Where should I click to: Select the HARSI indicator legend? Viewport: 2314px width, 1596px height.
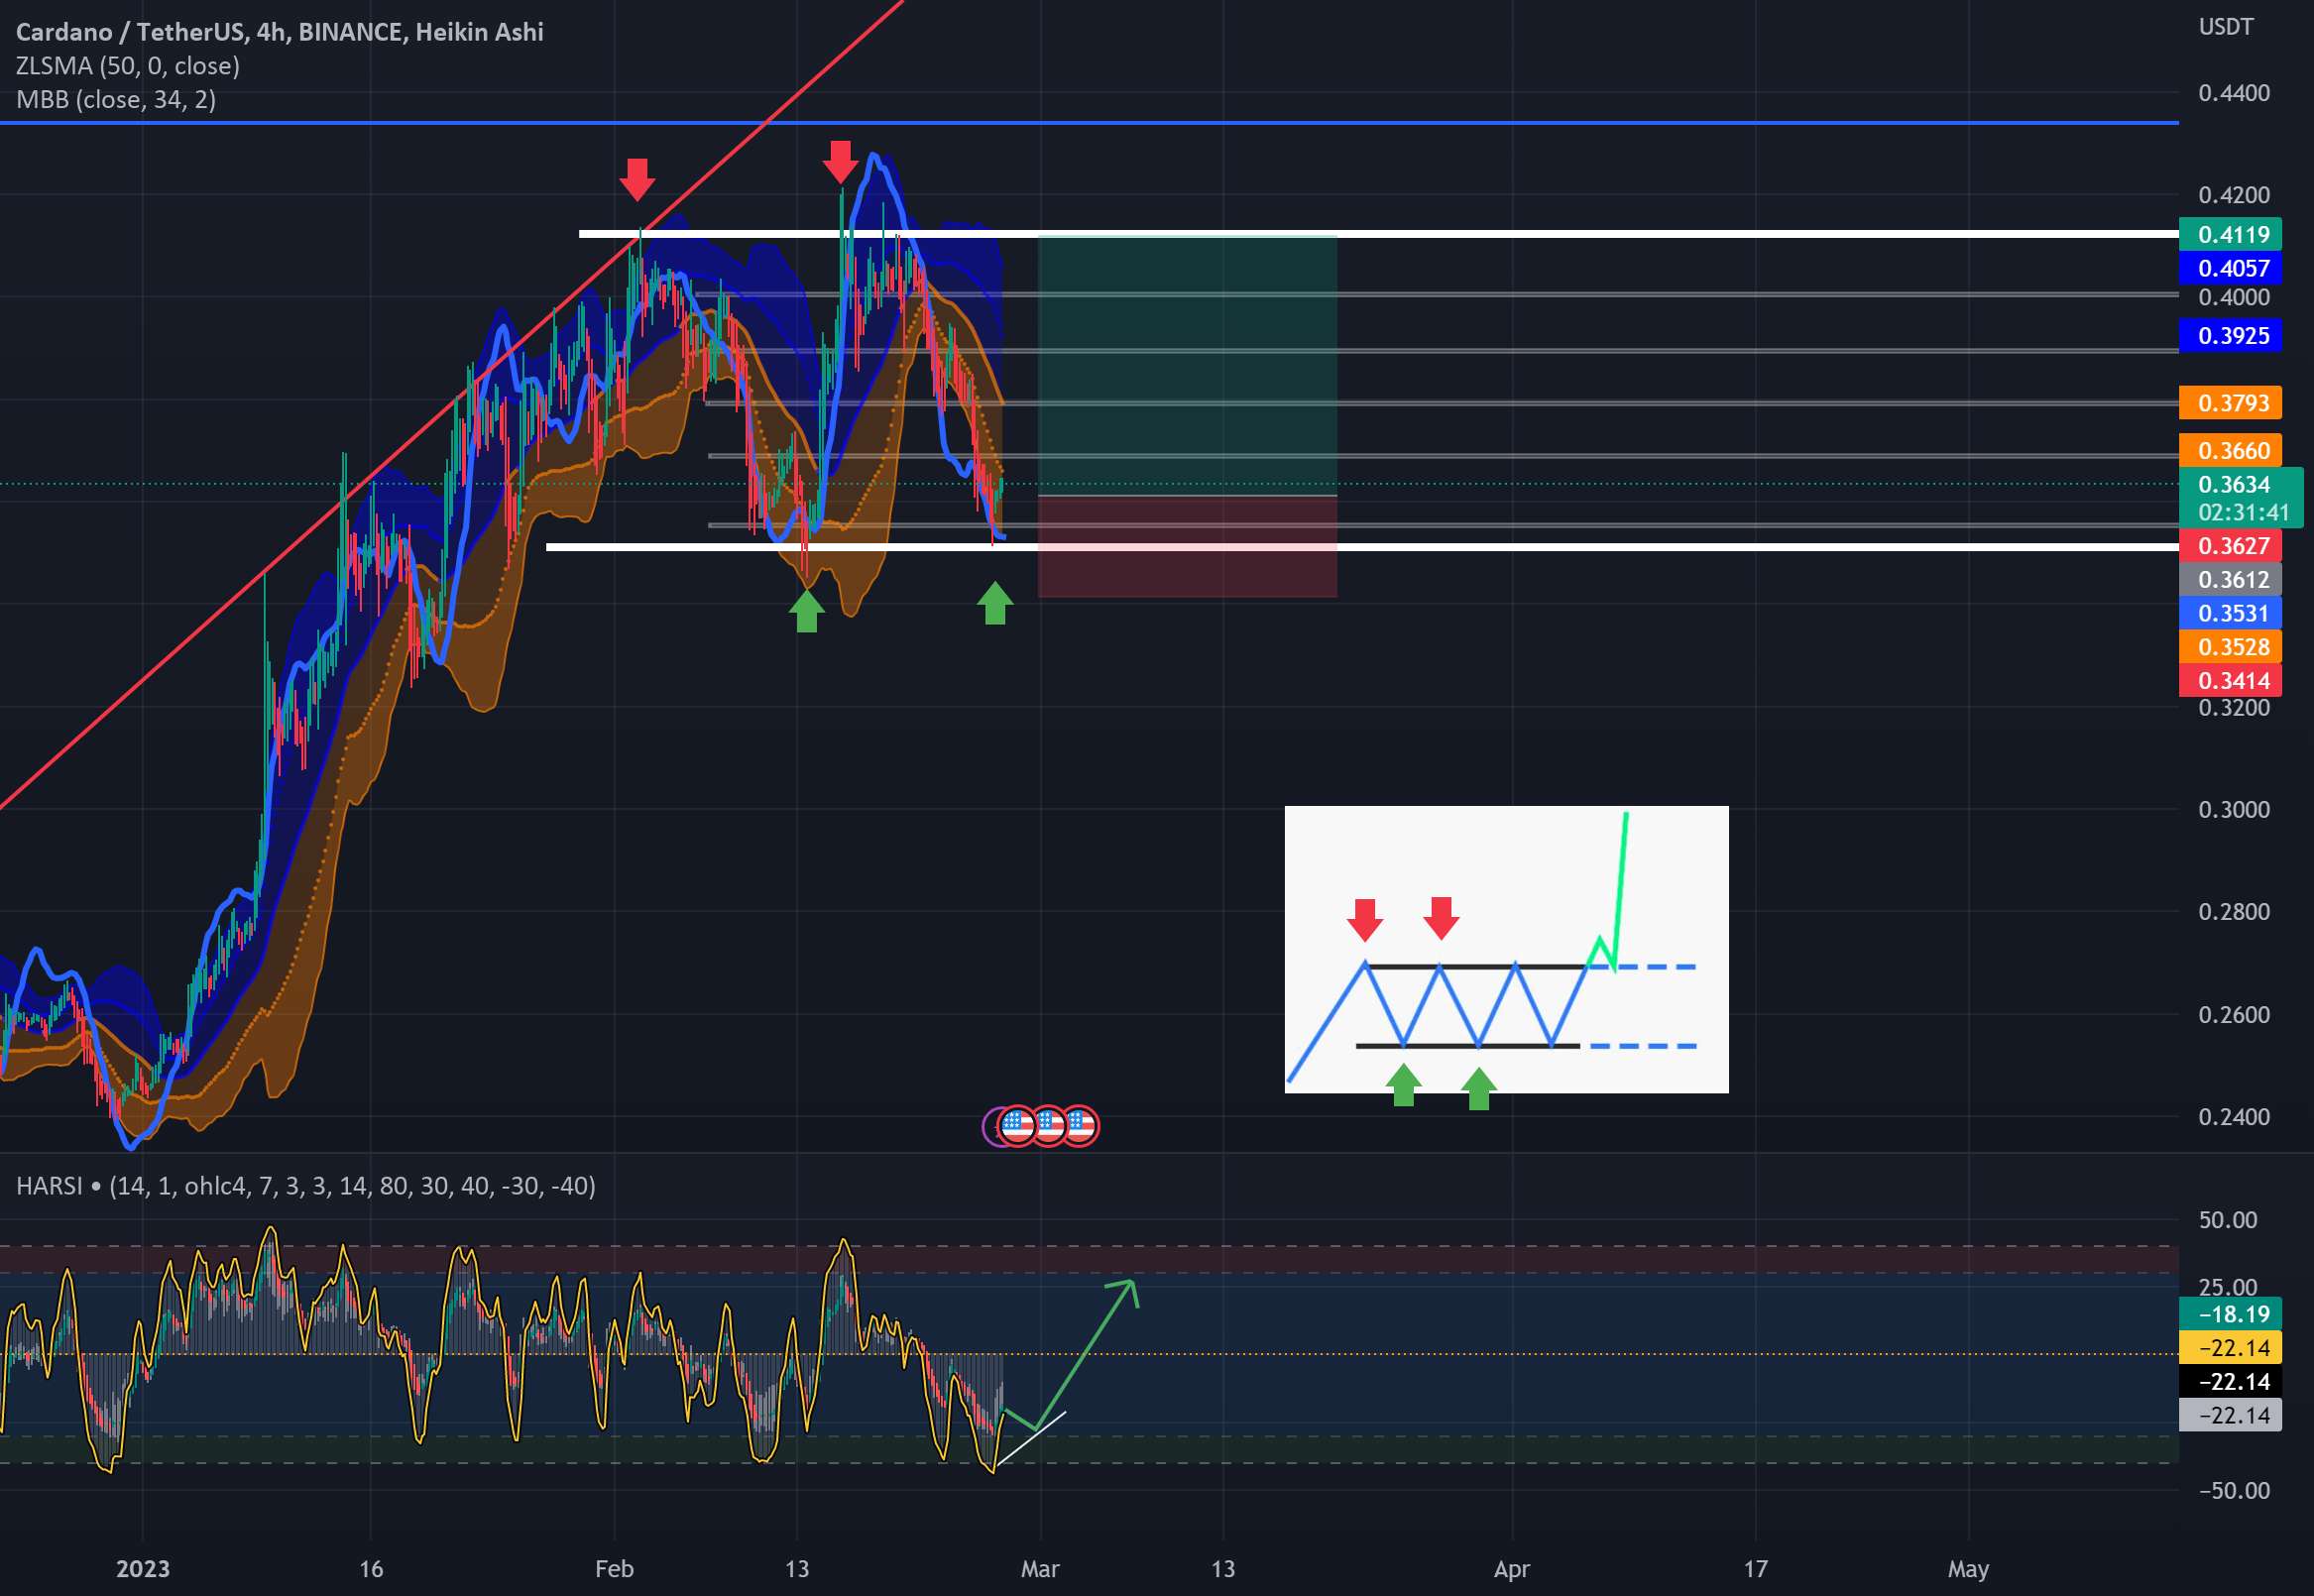pyautogui.click(x=306, y=1186)
